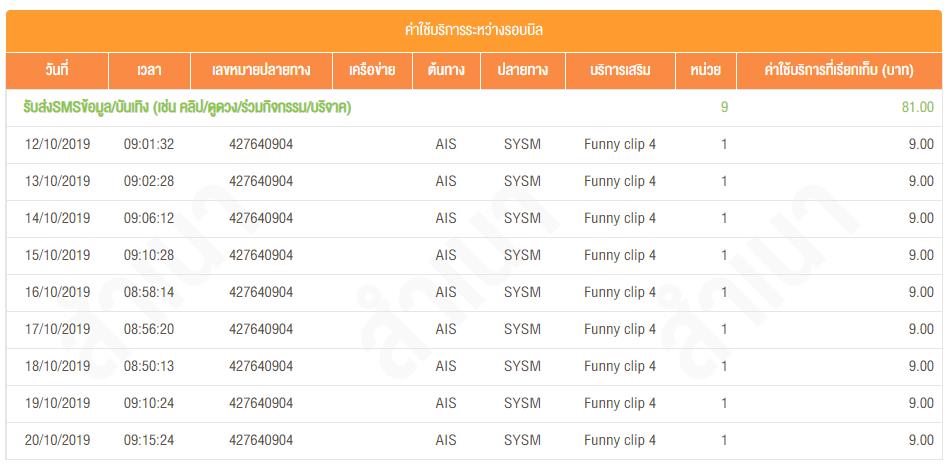Screen dimensions: 945x466
Task: Click the ต้นทาง column header
Action: click(447, 71)
